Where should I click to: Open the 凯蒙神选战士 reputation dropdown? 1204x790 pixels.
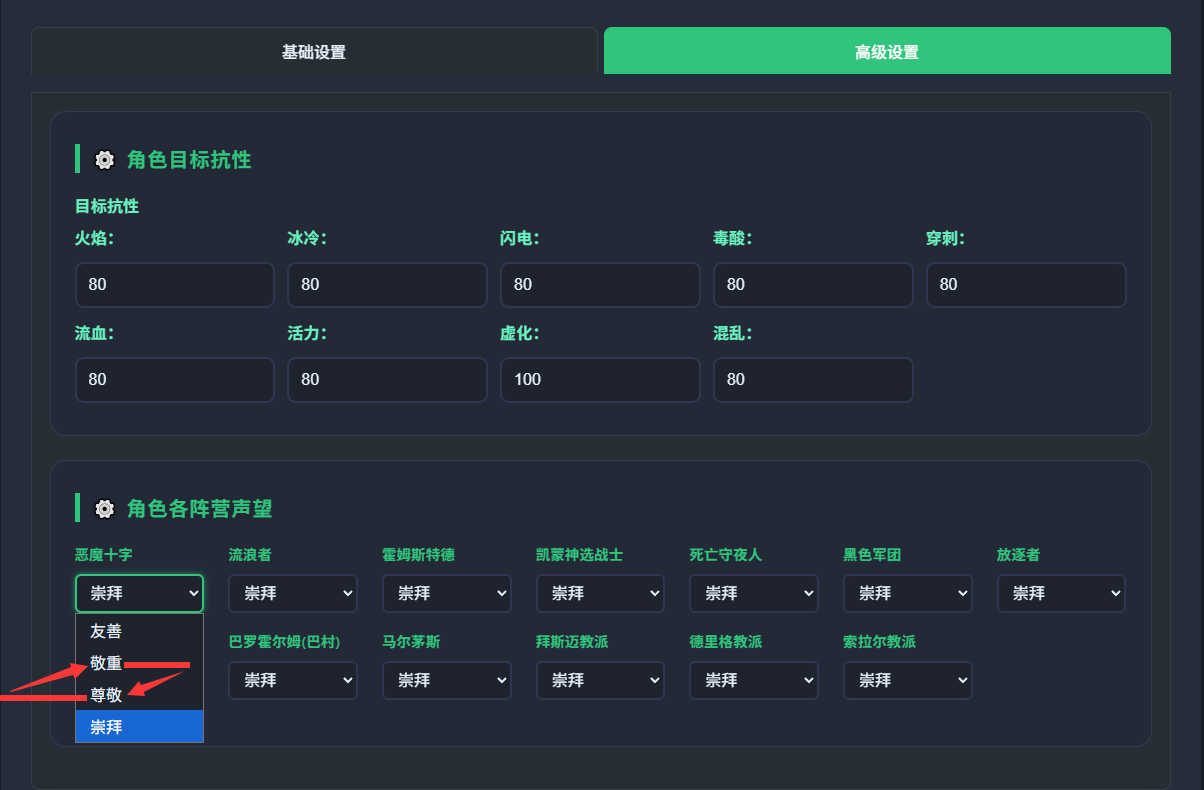(x=600, y=593)
